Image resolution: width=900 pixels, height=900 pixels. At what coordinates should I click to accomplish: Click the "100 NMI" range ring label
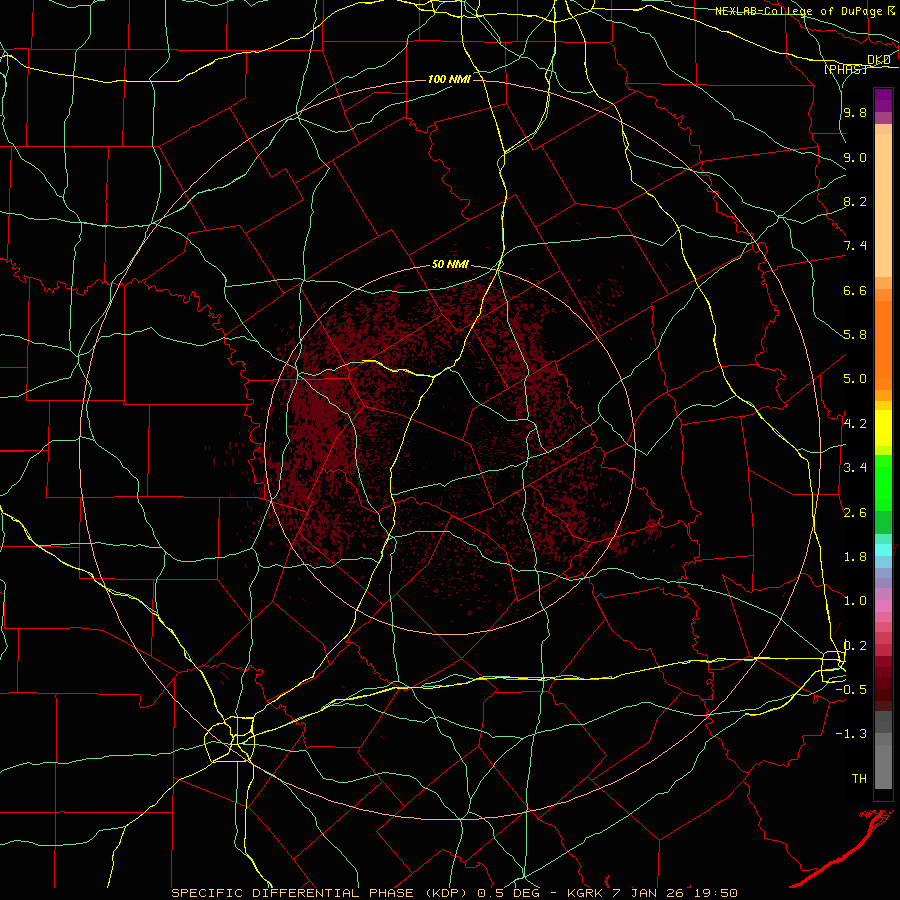pyautogui.click(x=449, y=79)
